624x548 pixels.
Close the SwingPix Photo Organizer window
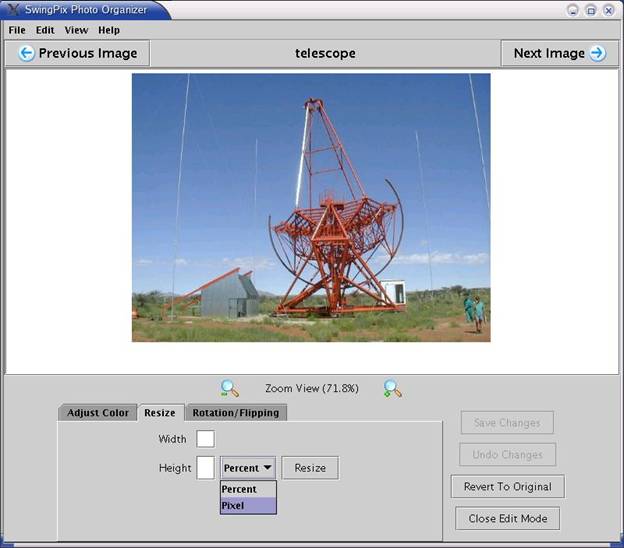607,10
